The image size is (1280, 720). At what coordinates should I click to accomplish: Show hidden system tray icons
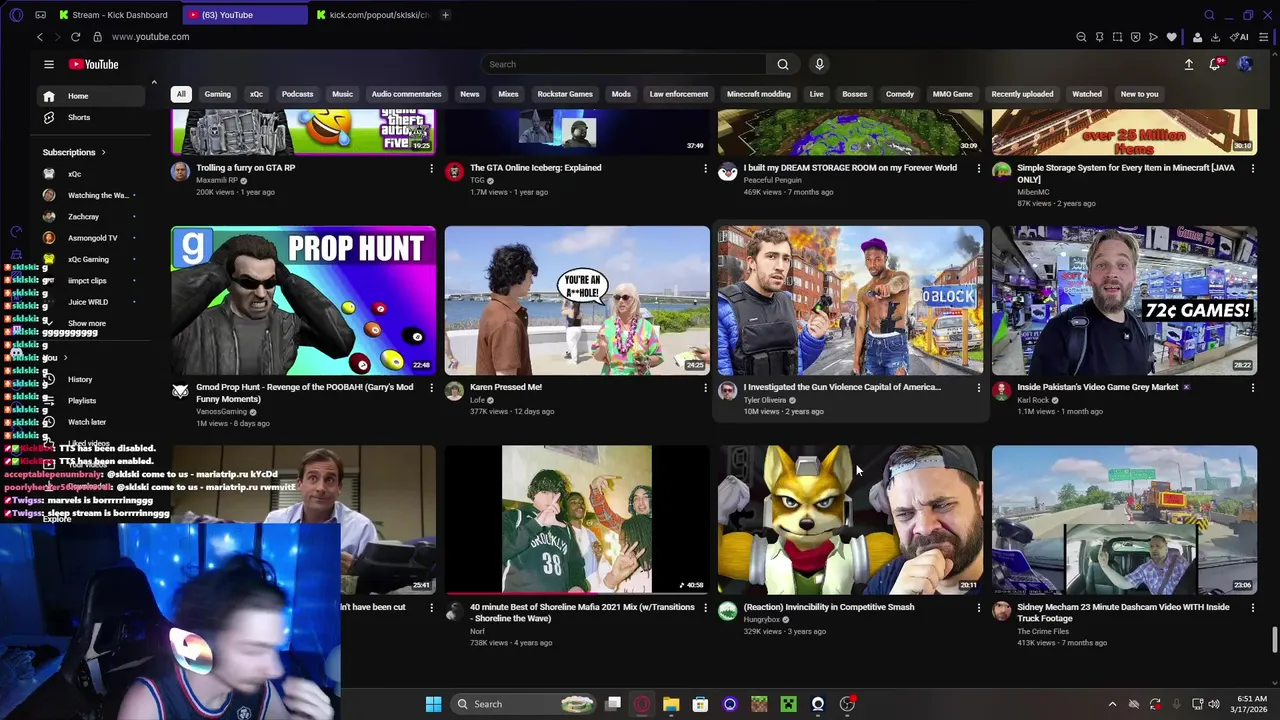click(1112, 704)
